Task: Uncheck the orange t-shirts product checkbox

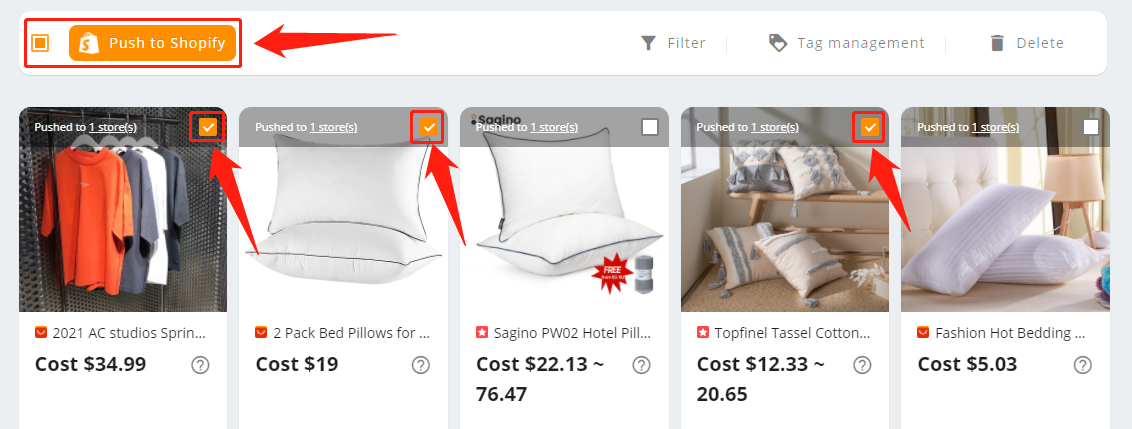Action: click(x=209, y=127)
